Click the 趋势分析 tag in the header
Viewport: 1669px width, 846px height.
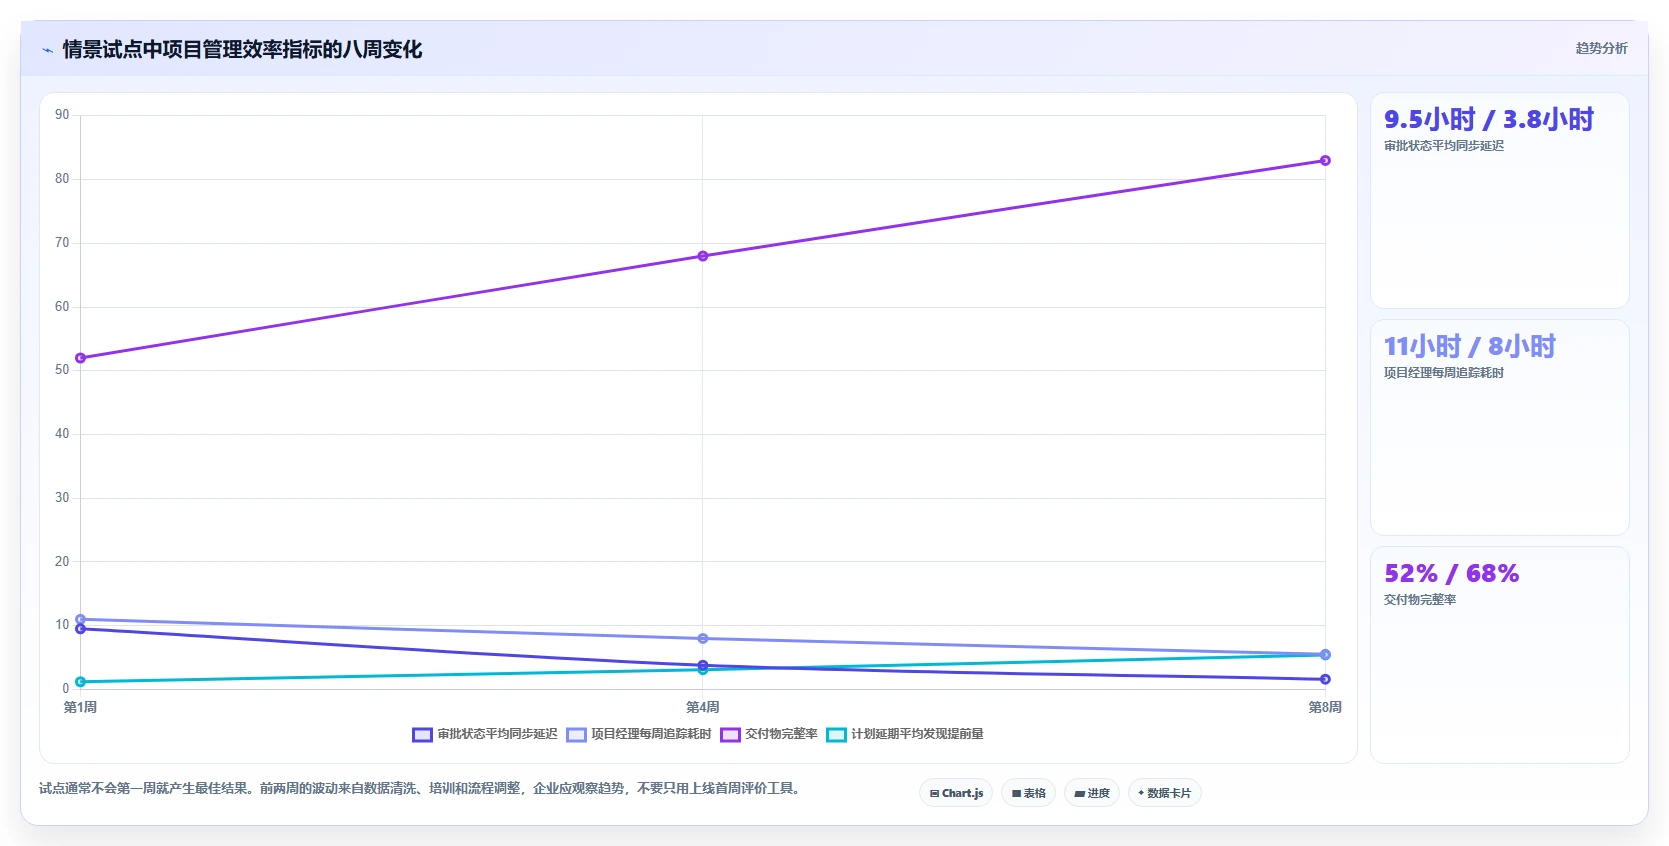click(x=1601, y=48)
